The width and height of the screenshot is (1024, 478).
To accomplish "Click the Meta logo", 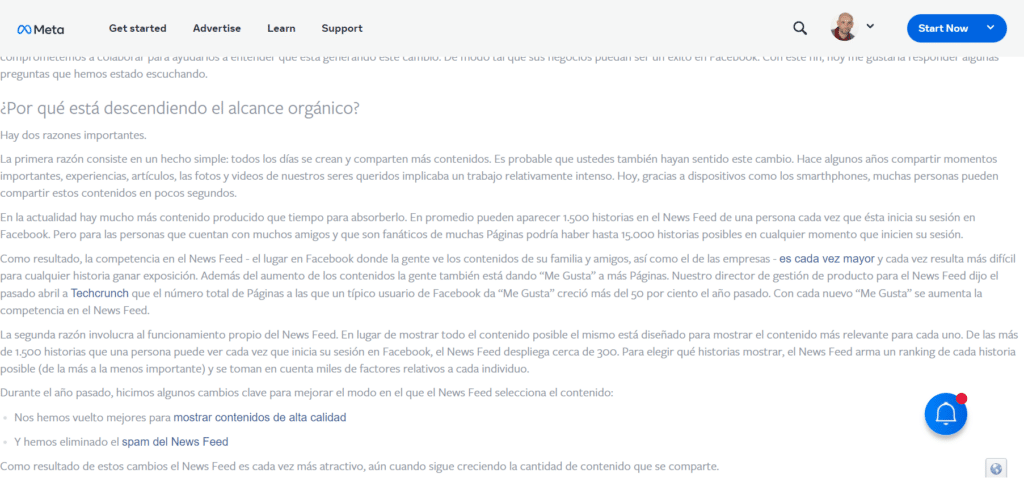I will 40,29.
